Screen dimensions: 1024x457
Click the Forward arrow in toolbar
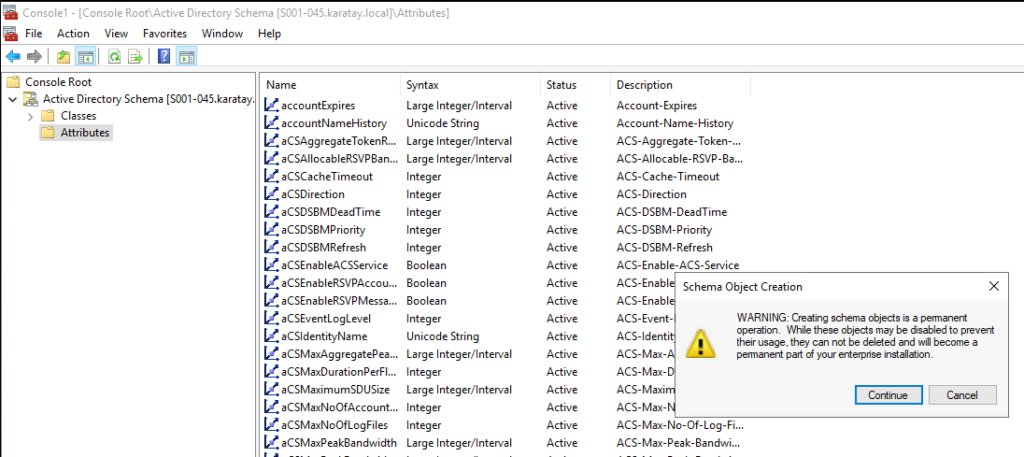[x=34, y=57]
